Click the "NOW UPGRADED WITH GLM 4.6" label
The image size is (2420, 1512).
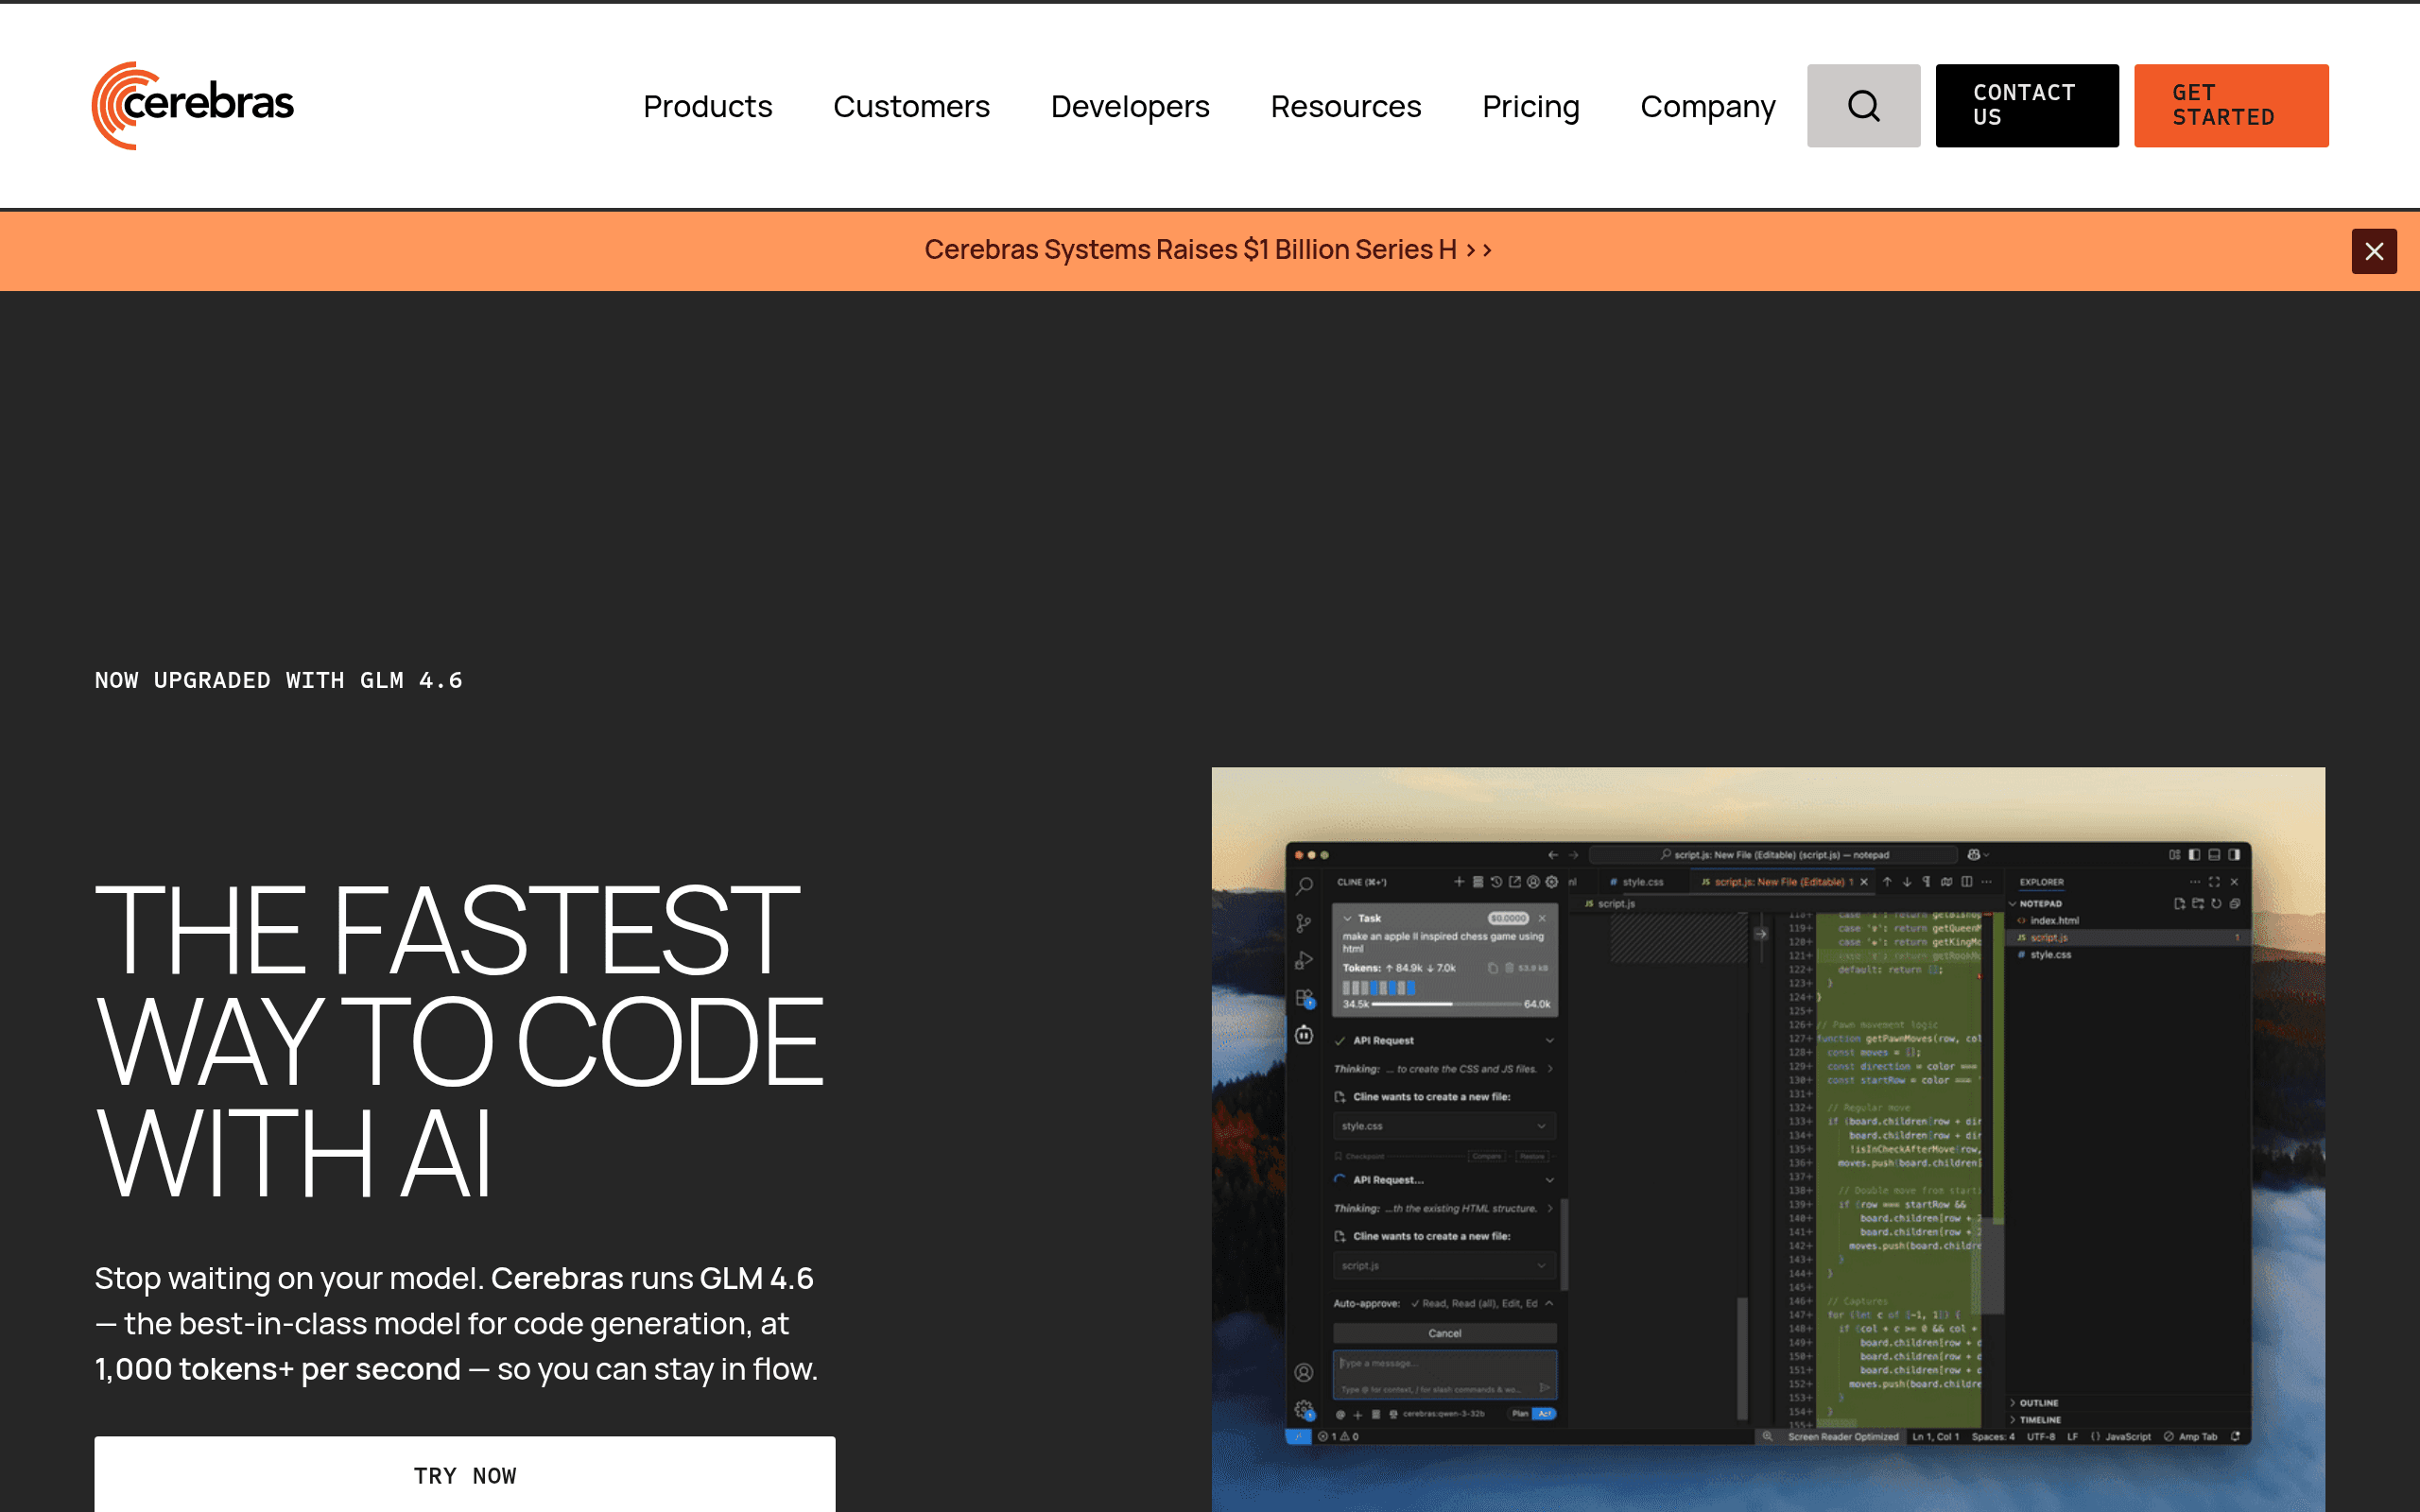point(279,680)
